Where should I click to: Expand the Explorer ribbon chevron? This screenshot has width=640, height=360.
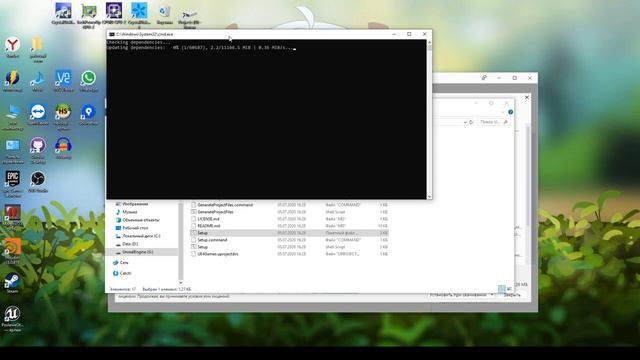pyautogui.click(x=503, y=112)
